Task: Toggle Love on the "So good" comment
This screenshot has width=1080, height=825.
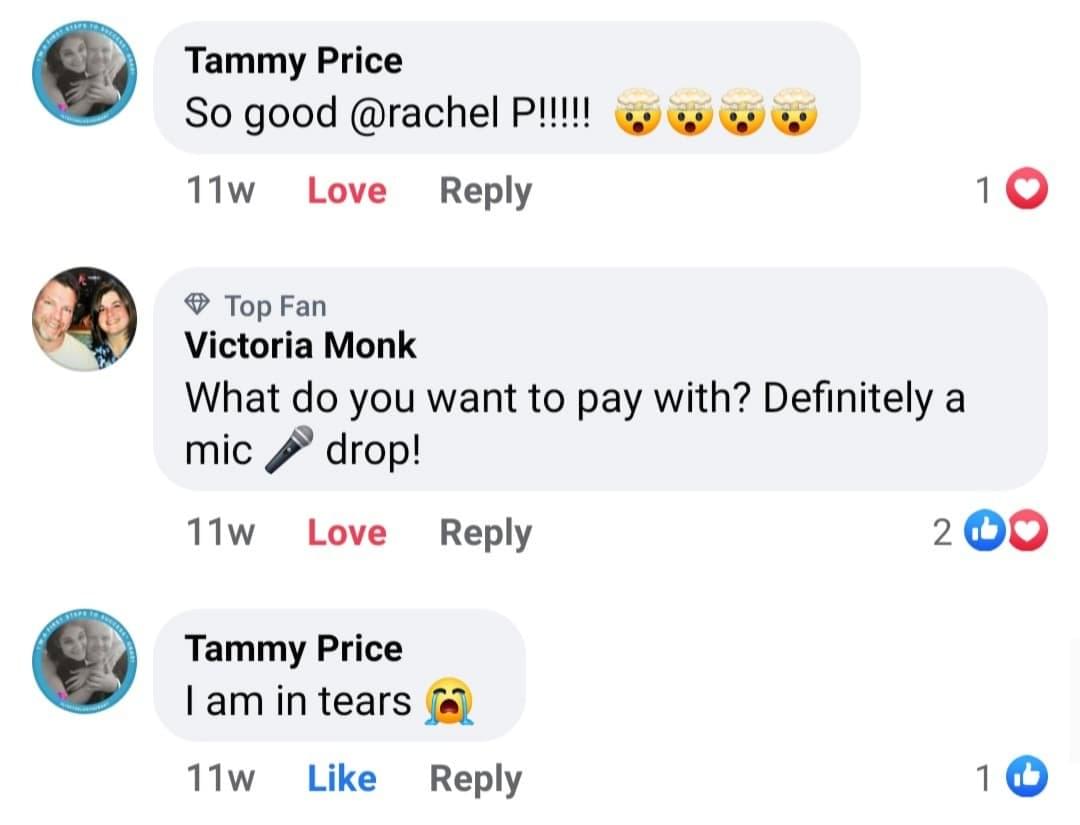Action: tap(346, 190)
